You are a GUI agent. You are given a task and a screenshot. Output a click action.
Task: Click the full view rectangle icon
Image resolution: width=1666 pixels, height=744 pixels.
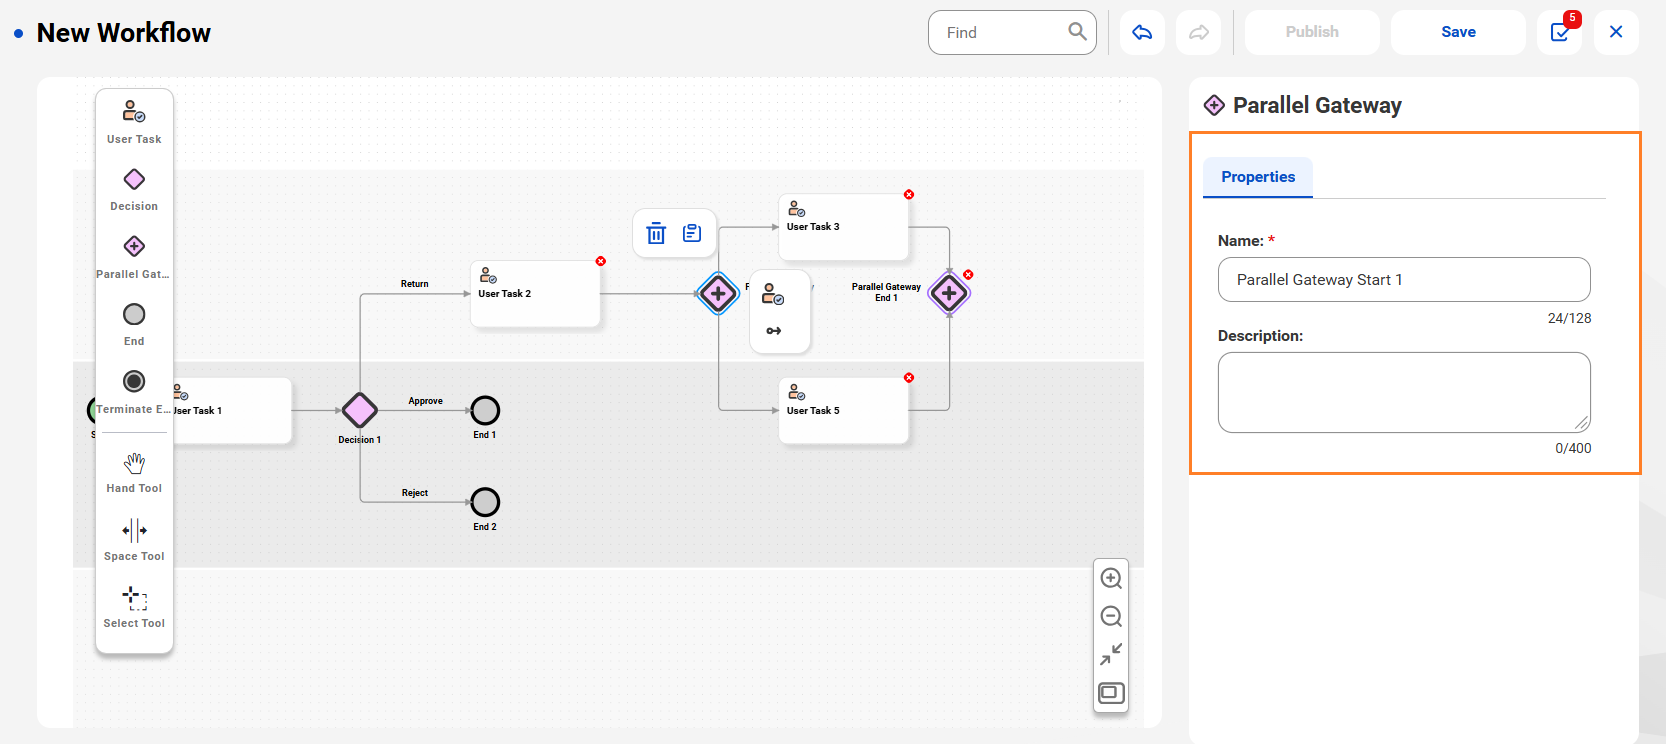1111,693
